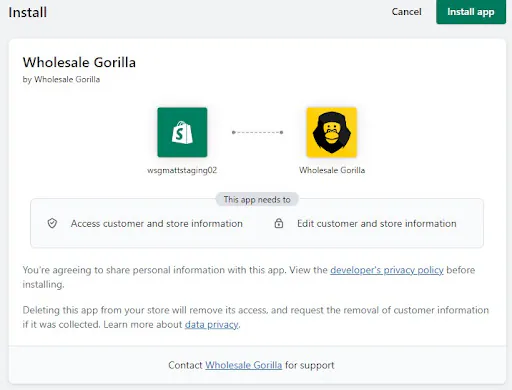Image resolution: width=512 pixels, height=390 pixels.
Task: Select "Edit customer and store information" text
Action: click(377, 223)
